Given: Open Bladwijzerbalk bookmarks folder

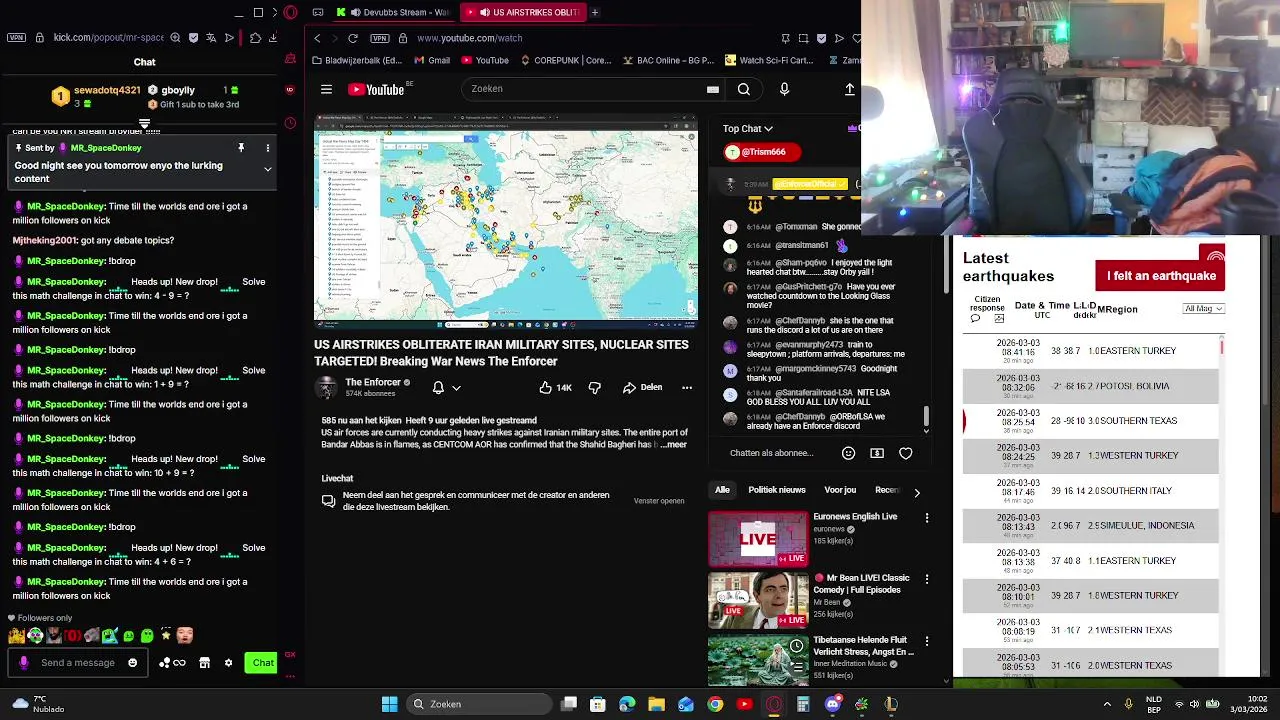Looking at the screenshot, I should click(357, 60).
